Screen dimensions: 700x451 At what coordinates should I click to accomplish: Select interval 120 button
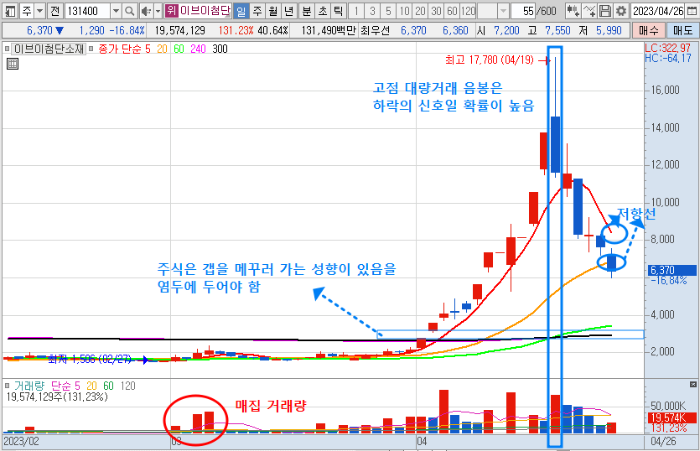468,11
